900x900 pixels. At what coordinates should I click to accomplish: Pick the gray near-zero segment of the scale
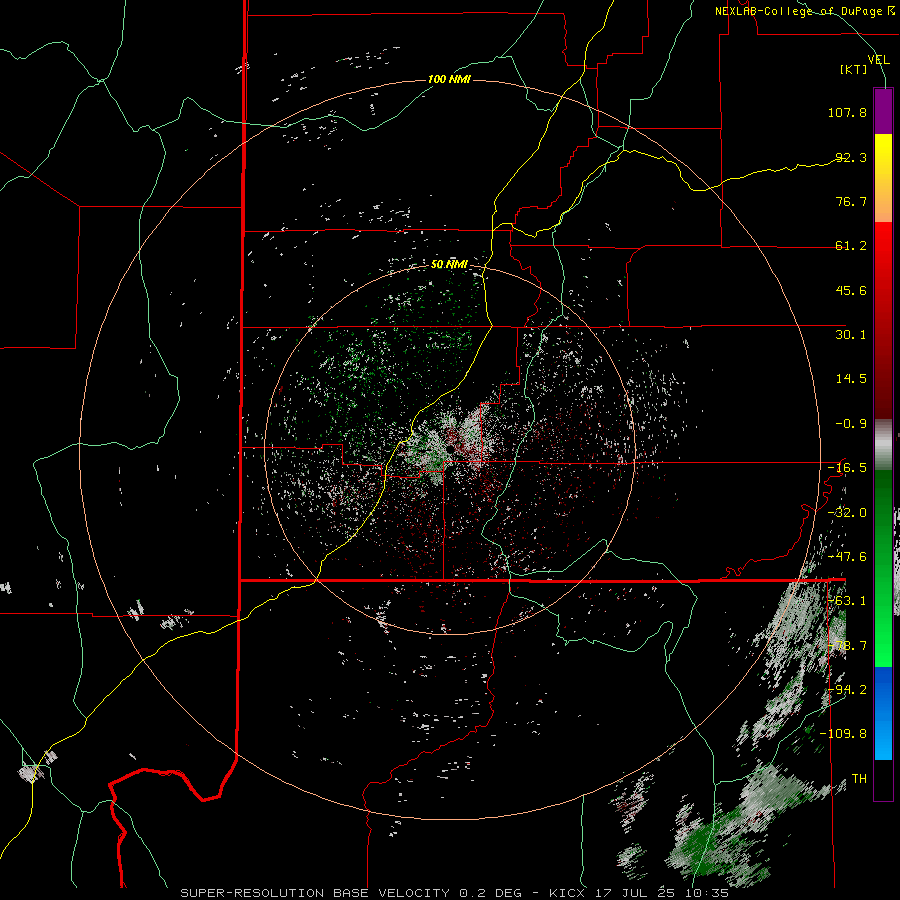pyautogui.click(x=883, y=445)
